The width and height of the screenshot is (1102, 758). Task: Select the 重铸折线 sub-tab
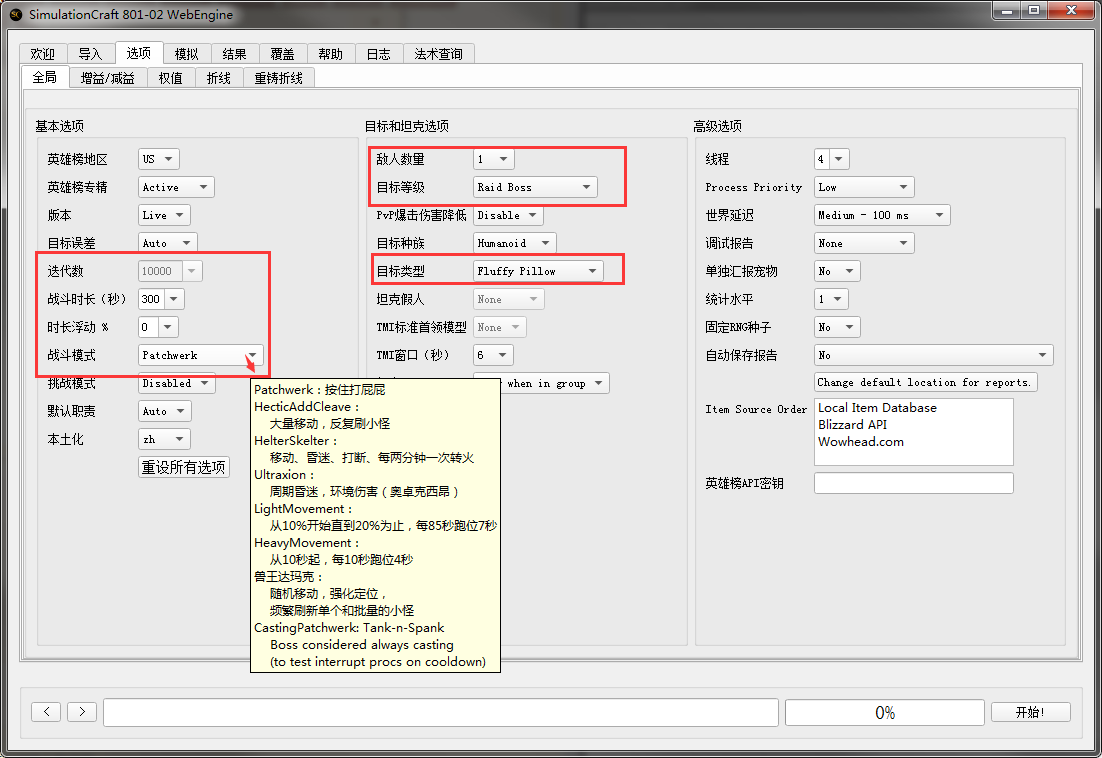[278, 78]
